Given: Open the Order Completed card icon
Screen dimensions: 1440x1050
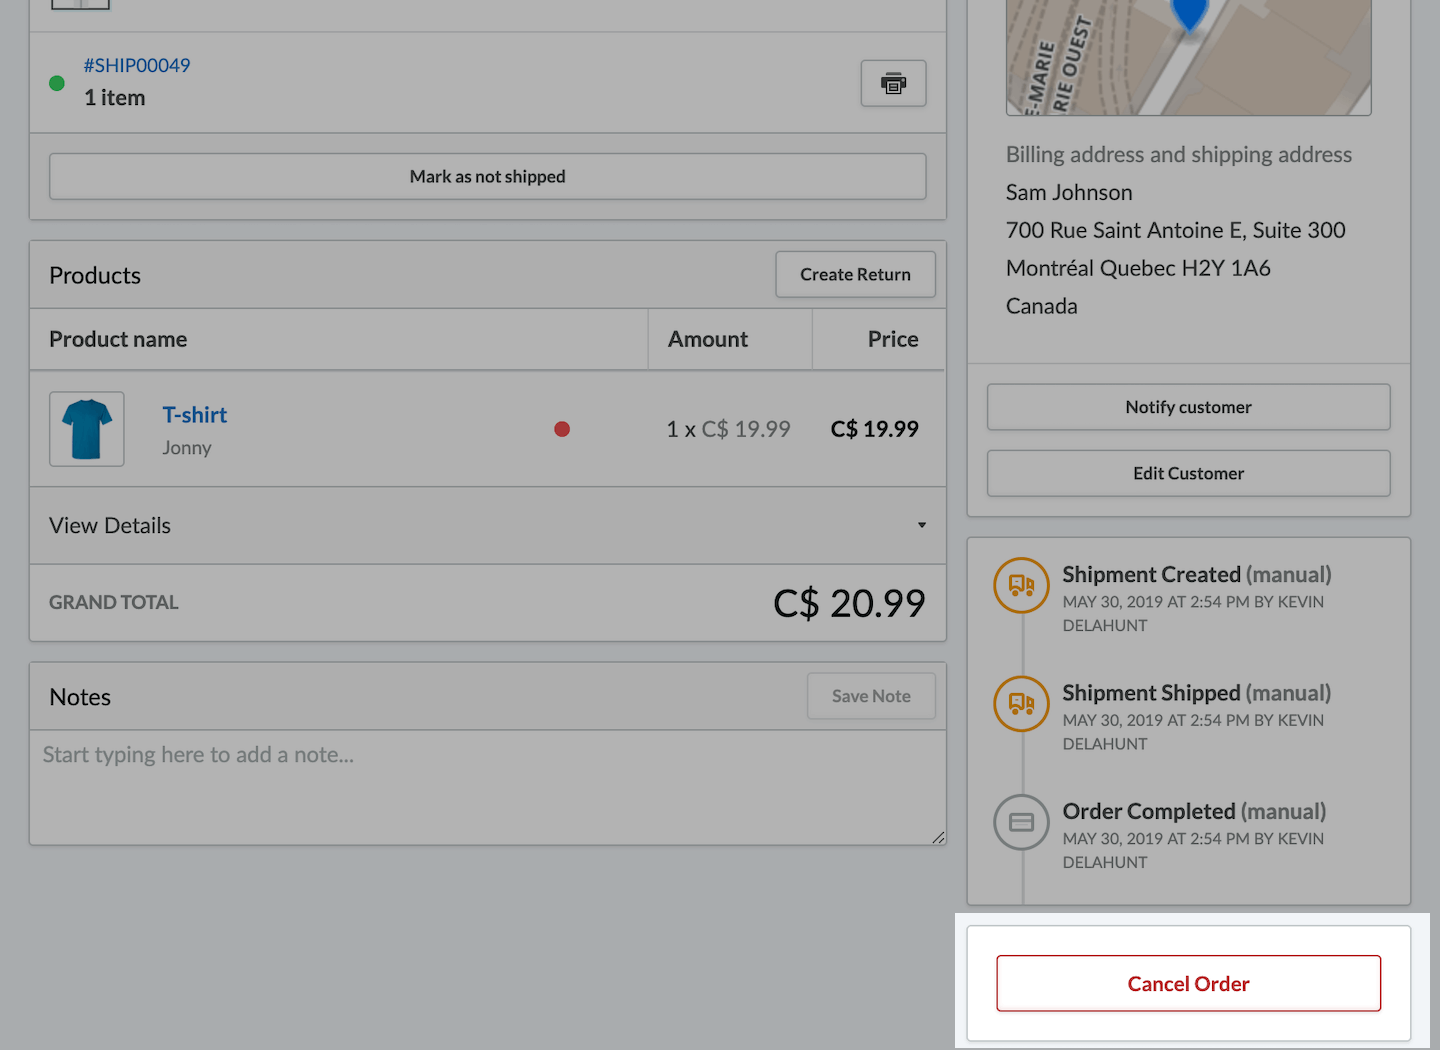Looking at the screenshot, I should click(x=1021, y=822).
